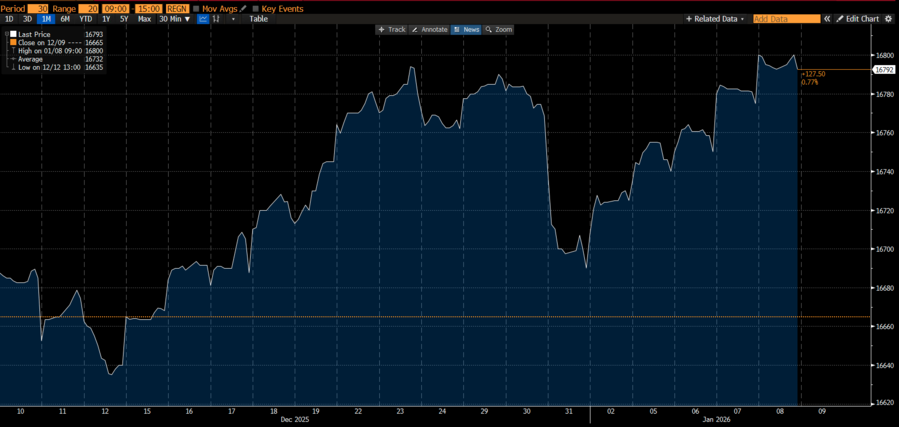The image size is (899, 427).
Task: Click the Edit Chart button
Action: (x=858, y=19)
